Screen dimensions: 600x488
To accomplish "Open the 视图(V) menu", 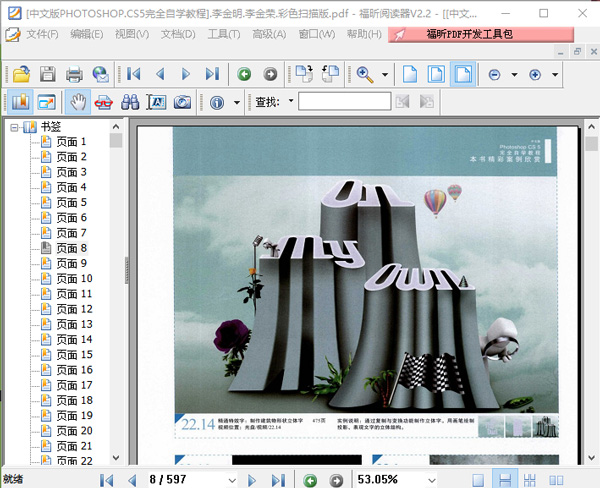I will (132, 34).
